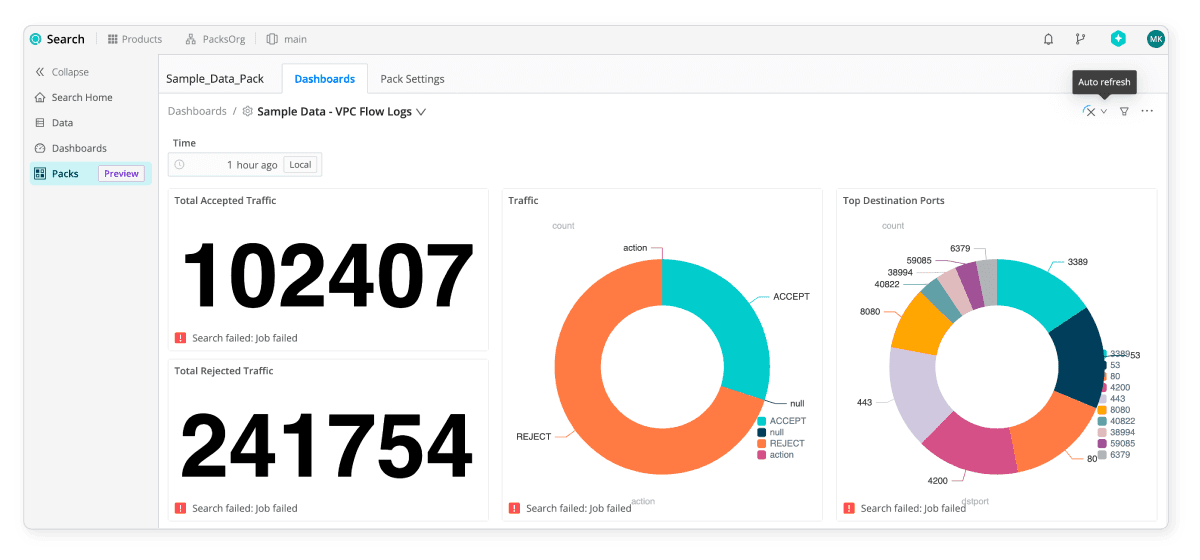Image resolution: width=1200 pixels, height=560 pixels.
Task: Go to the Dashboards breadcrumb link
Action: [197, 112]
